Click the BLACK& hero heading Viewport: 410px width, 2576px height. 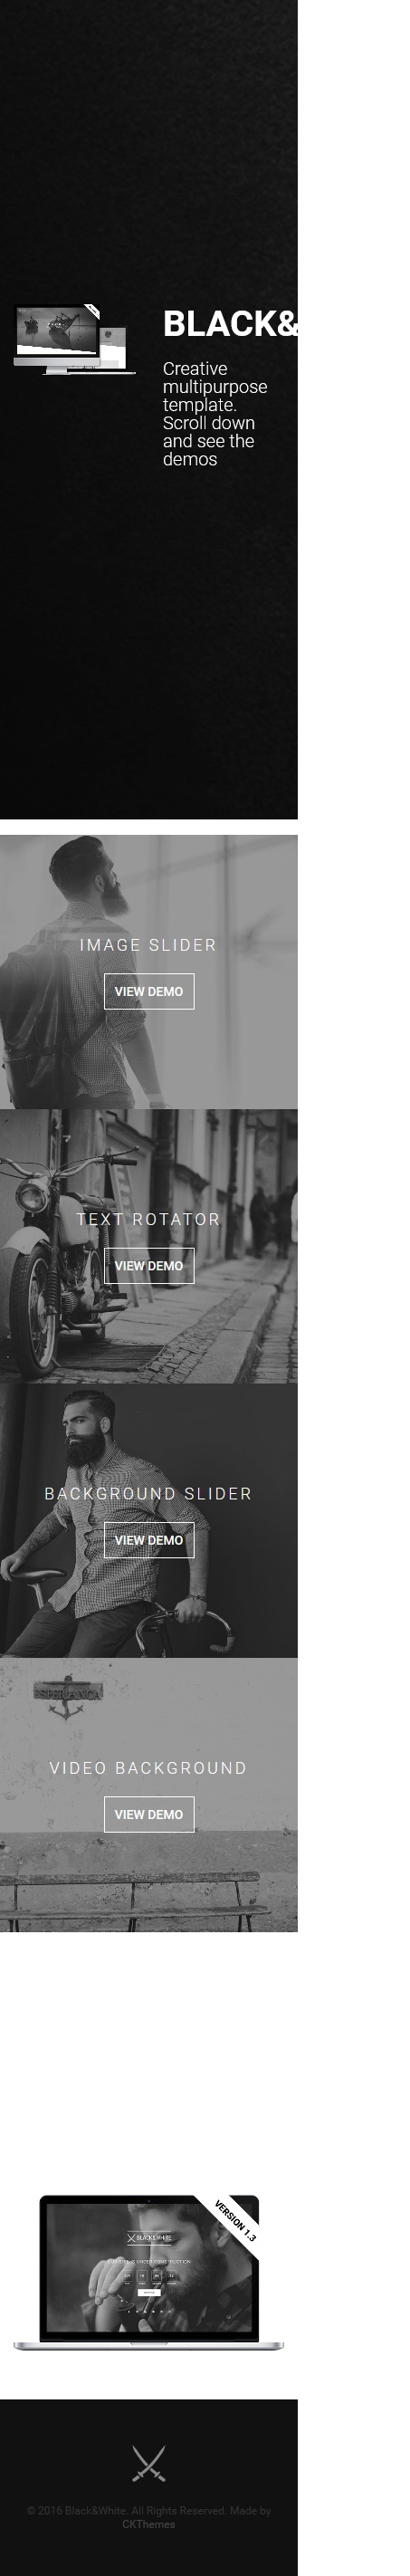point(230,324)
